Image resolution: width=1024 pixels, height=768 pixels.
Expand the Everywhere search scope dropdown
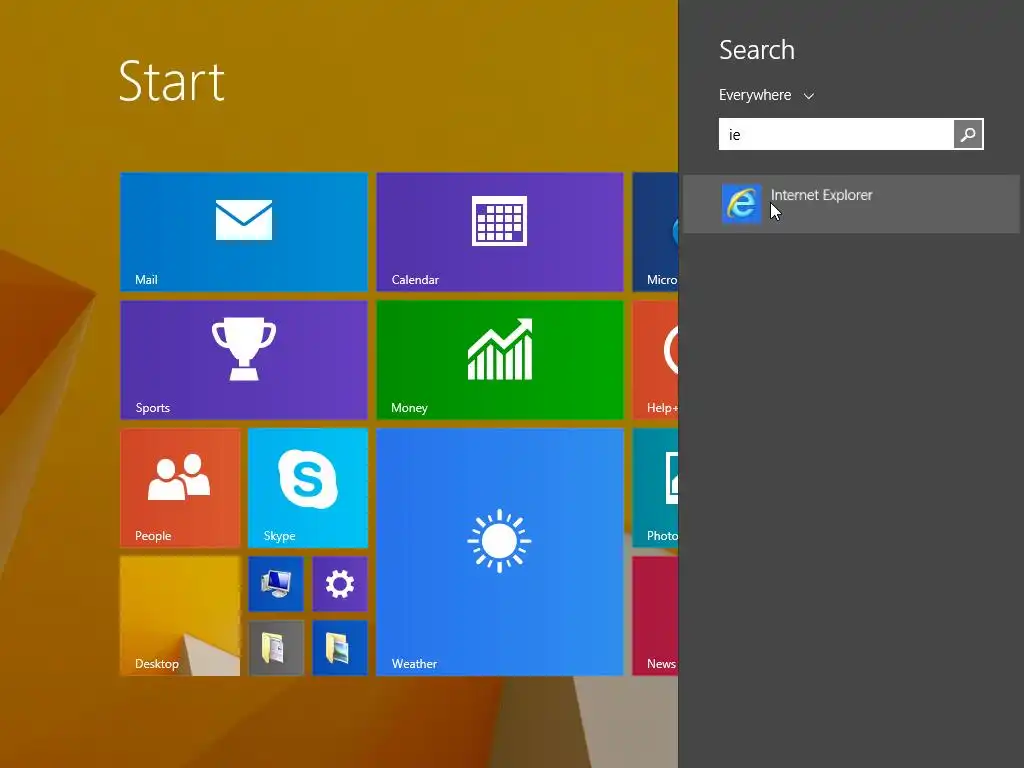click(x=766, y=95)
